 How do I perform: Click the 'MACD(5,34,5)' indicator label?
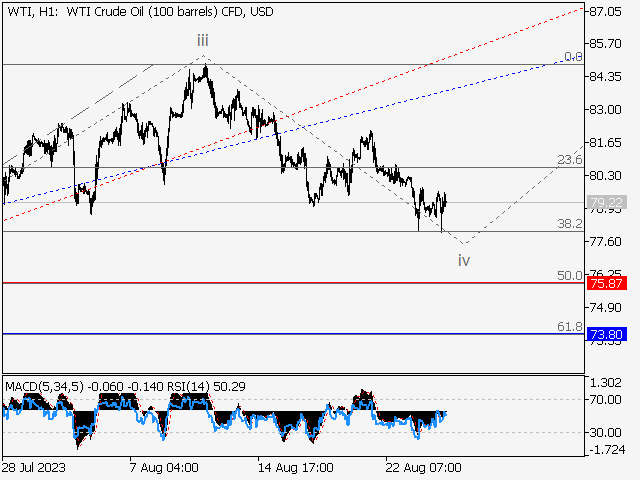point(44,387)
